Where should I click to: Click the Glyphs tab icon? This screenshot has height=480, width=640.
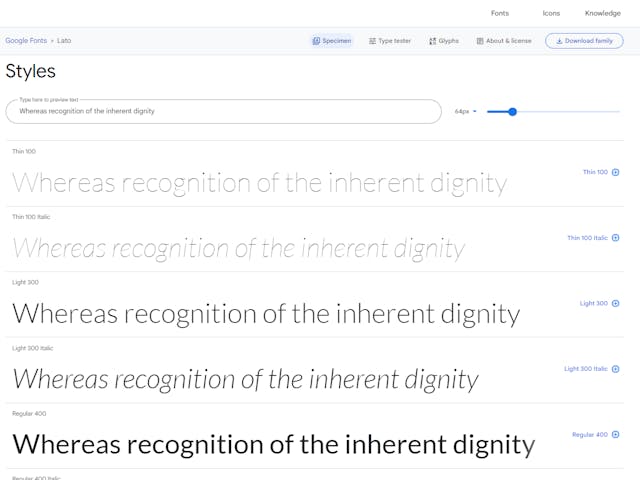(433, 41)
